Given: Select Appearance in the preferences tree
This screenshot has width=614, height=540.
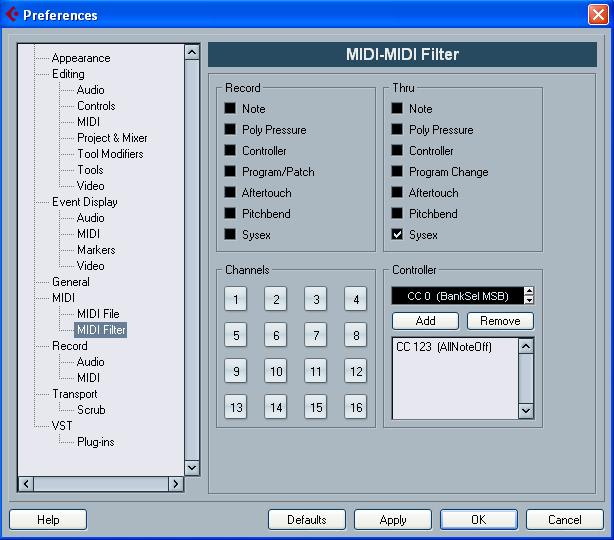Looking at the screenshot, I should click(81, 58).
